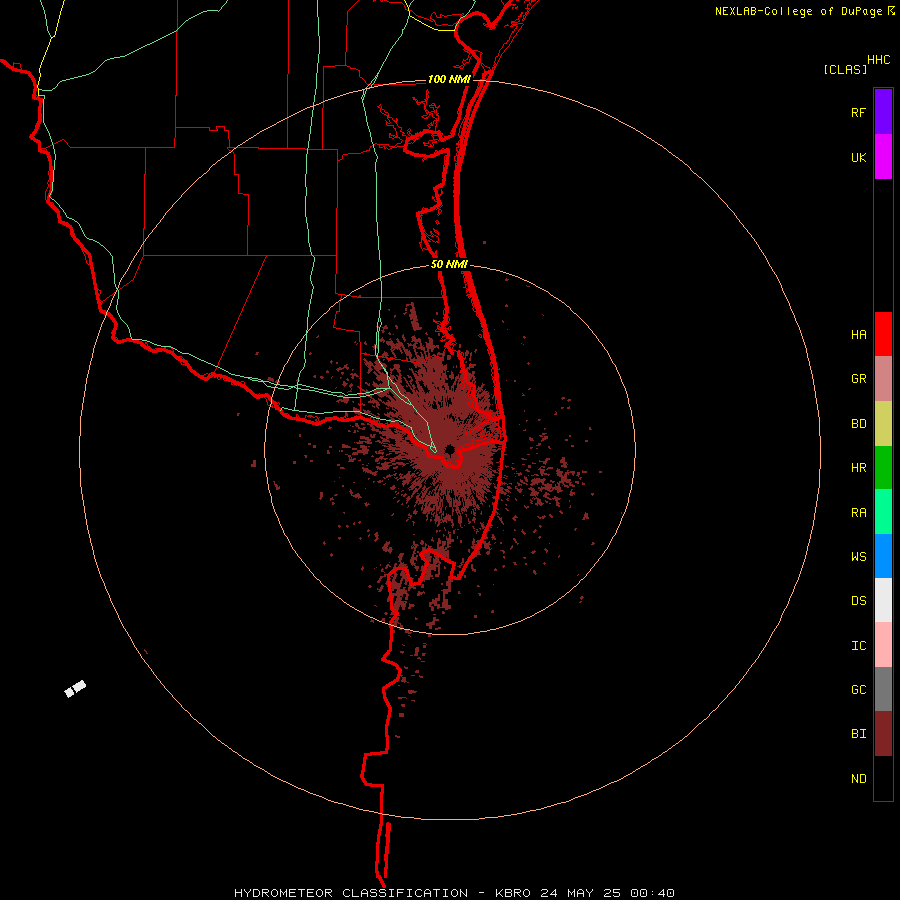Click the HA legend label
The image size is (900, 900).
(858, 335)
